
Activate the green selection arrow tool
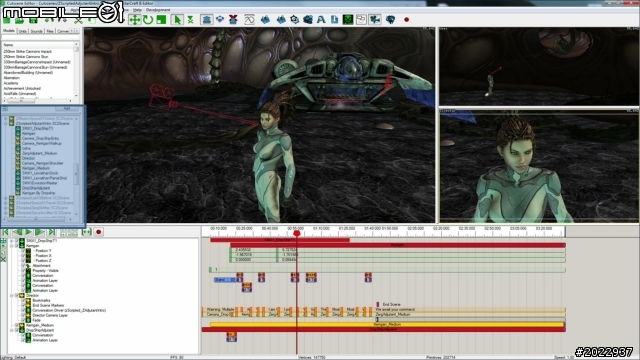point(177,20)
